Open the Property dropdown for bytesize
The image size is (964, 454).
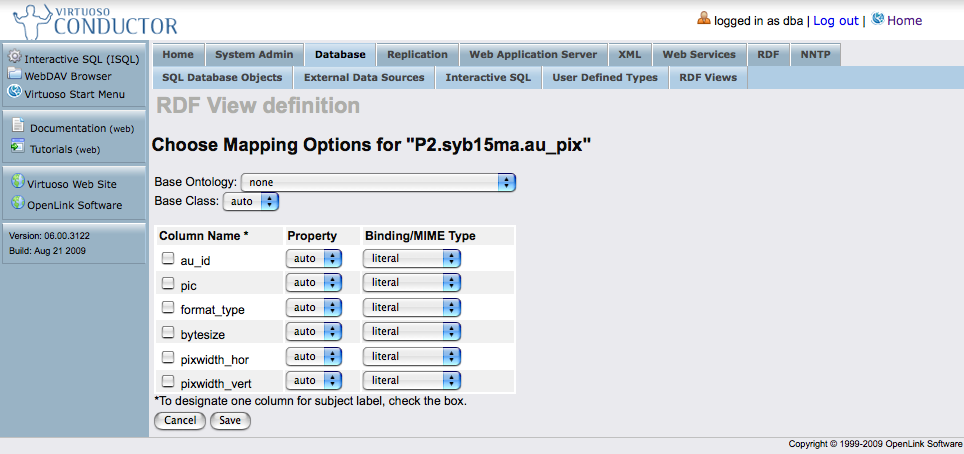pos(313,332)
